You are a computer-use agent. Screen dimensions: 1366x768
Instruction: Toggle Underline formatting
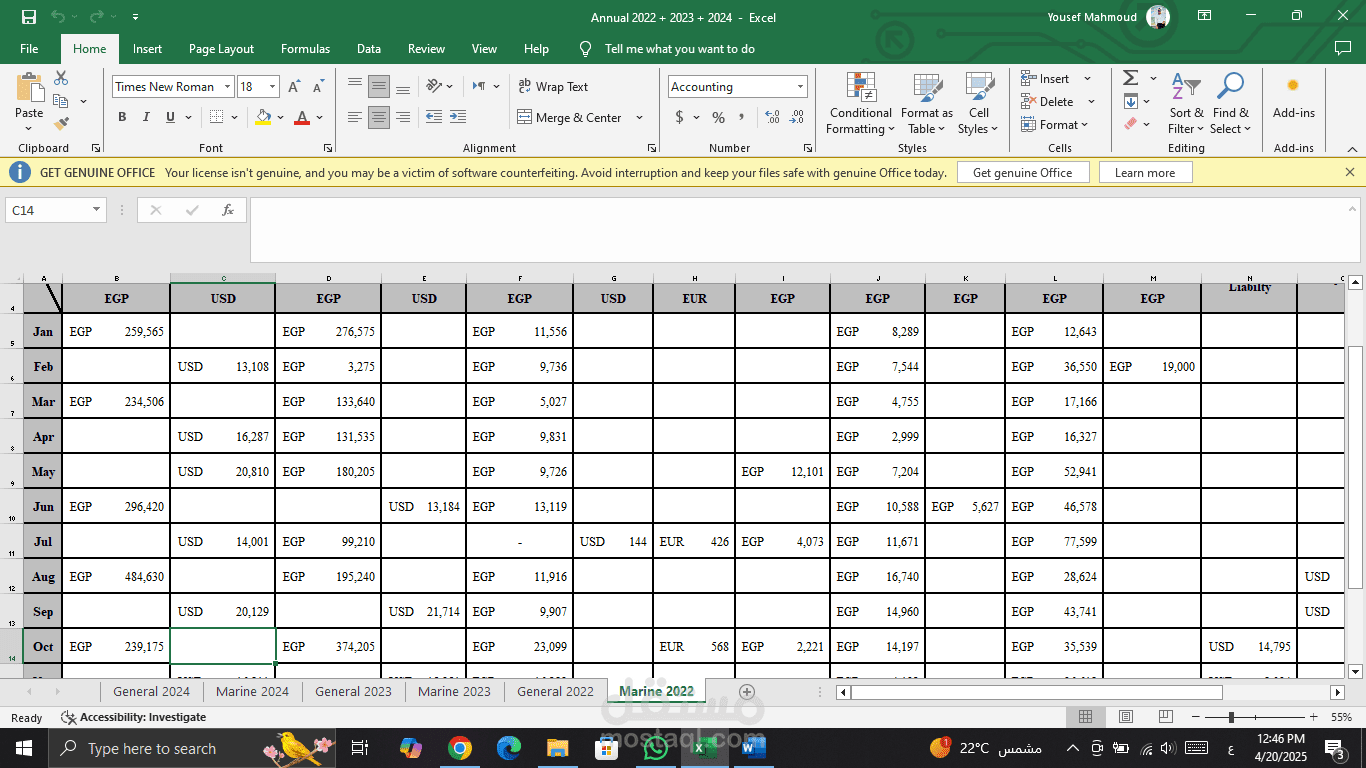tap(171, 117)
